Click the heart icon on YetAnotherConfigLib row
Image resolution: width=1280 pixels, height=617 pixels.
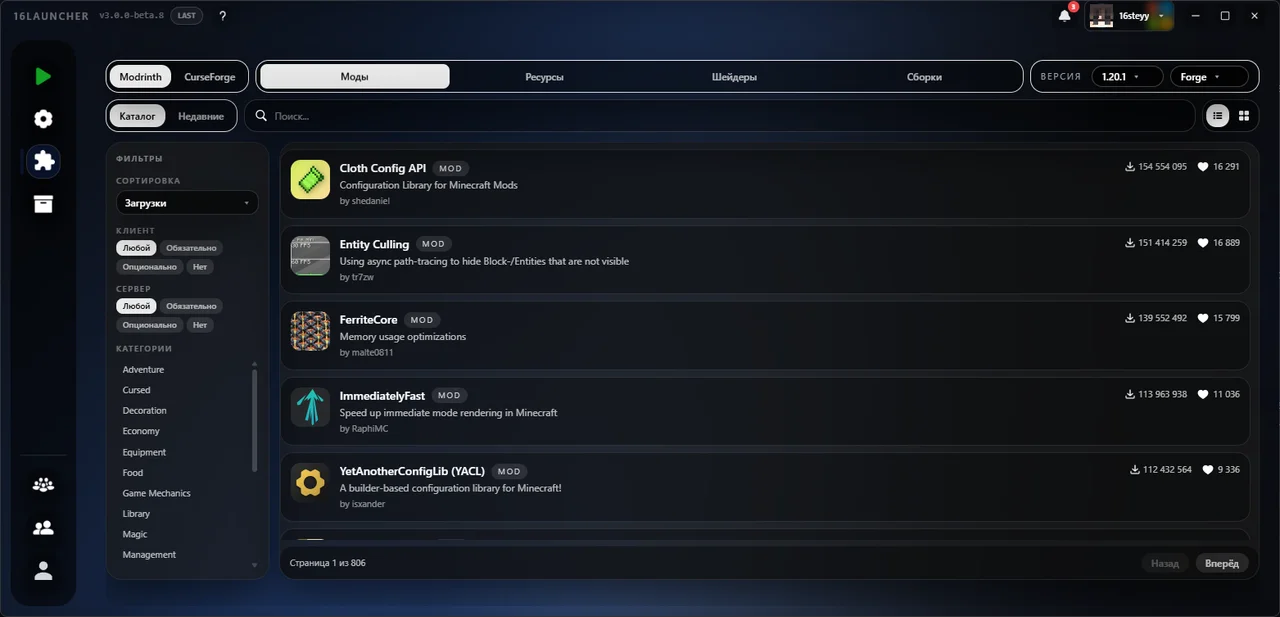[1208, 470]
